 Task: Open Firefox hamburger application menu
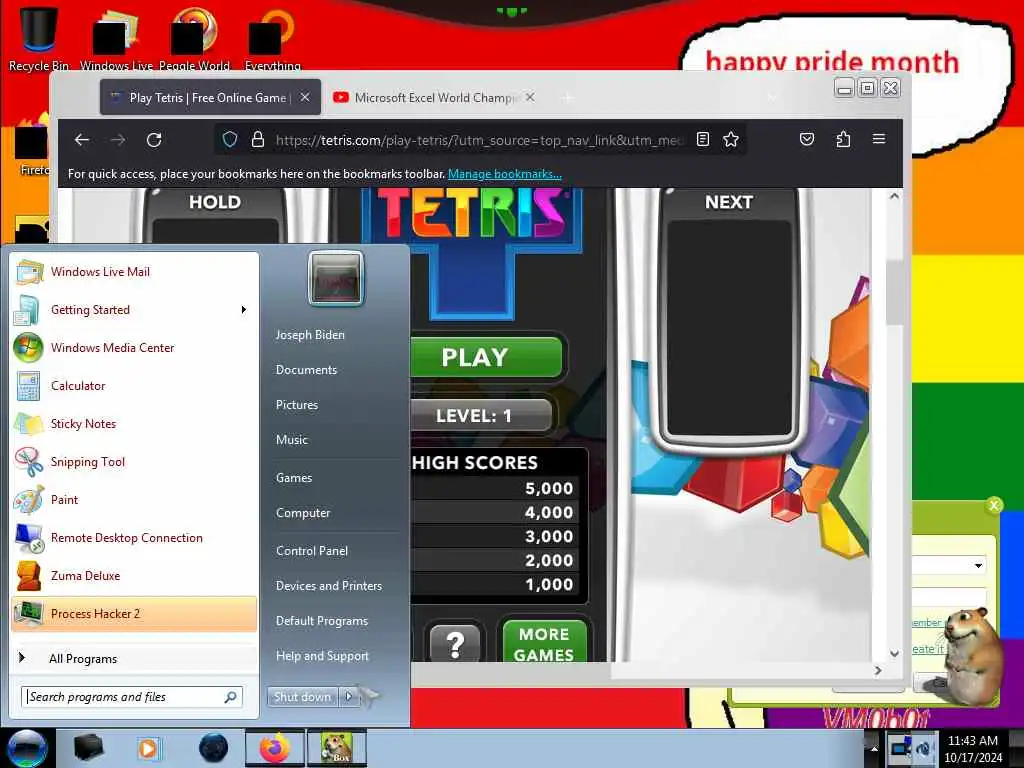point(879,139)
